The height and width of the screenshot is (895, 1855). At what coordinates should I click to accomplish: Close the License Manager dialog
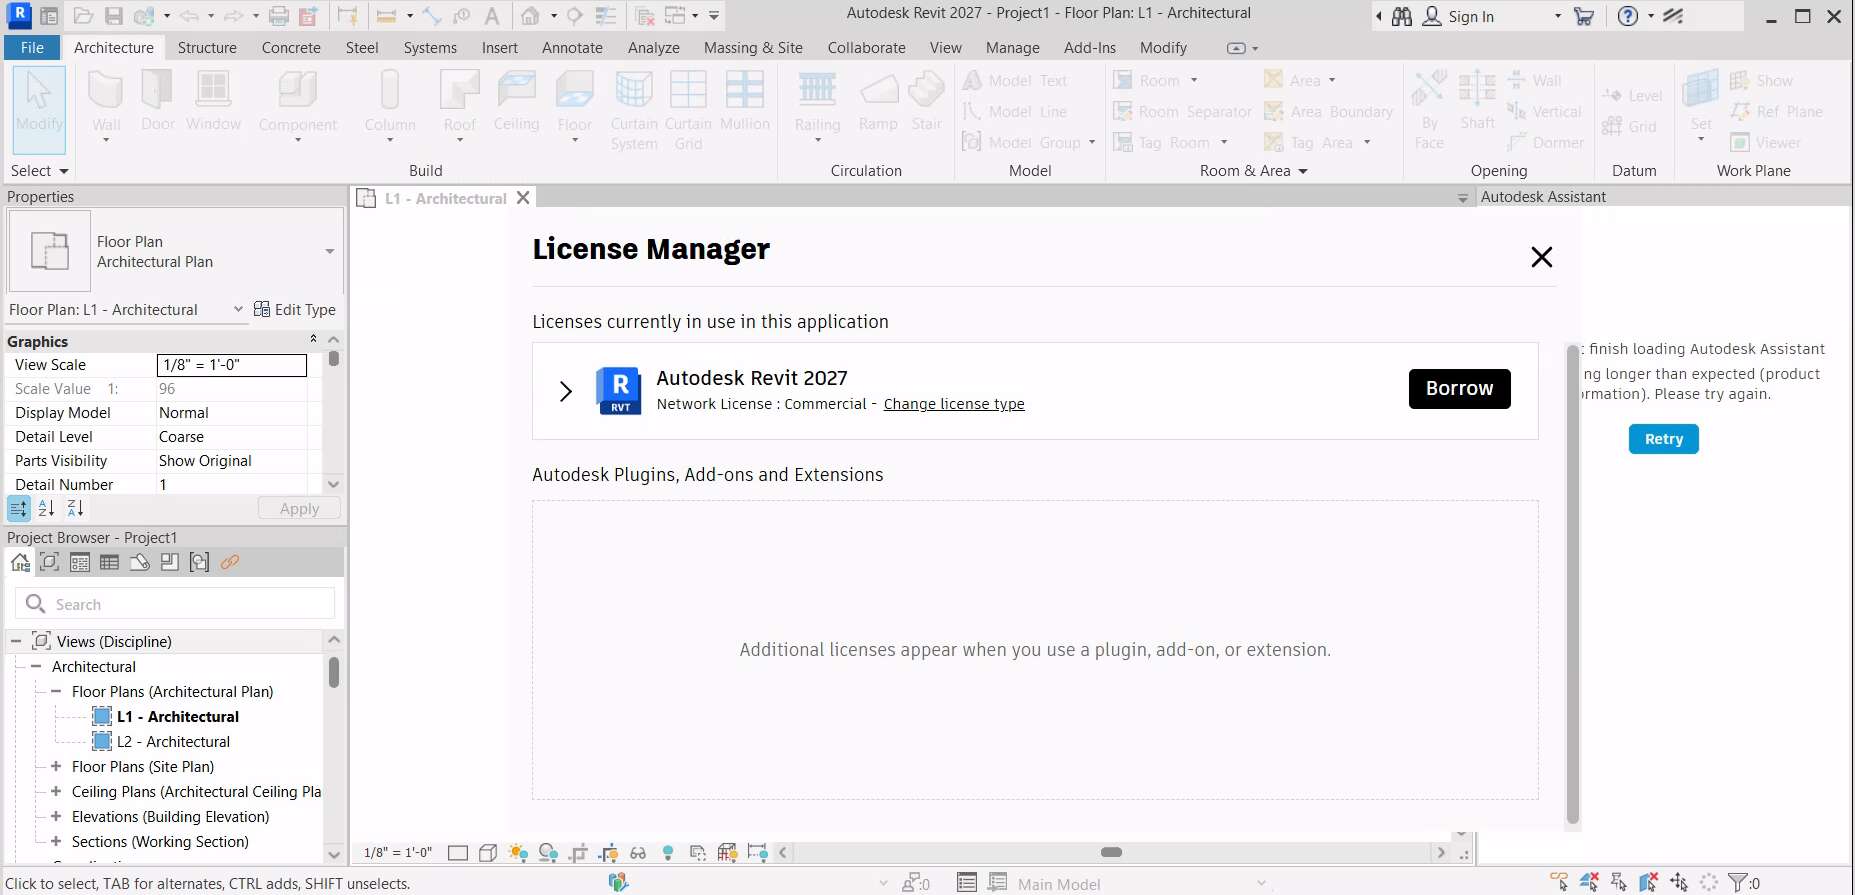pyautogui.click(x=1541, y=257)
